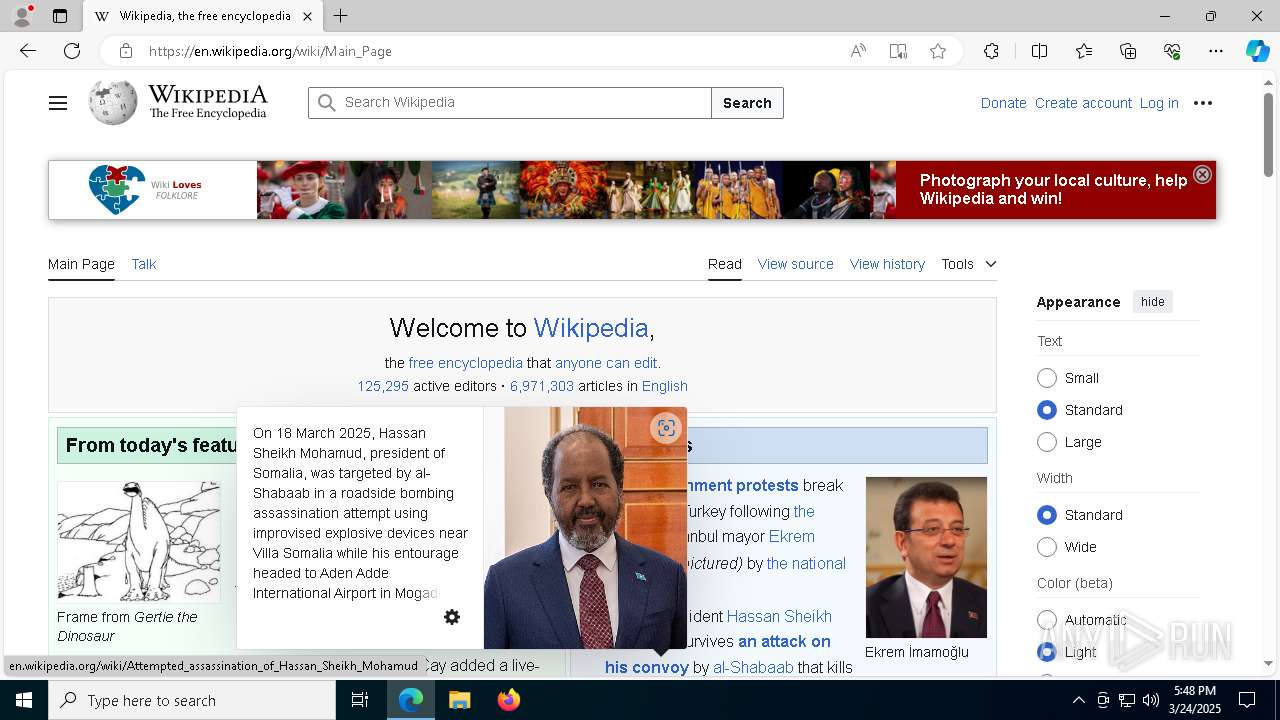Open Wikipedia personal tools ellipsis menu
The image size is (1280, 720).
coord(1203,103)
